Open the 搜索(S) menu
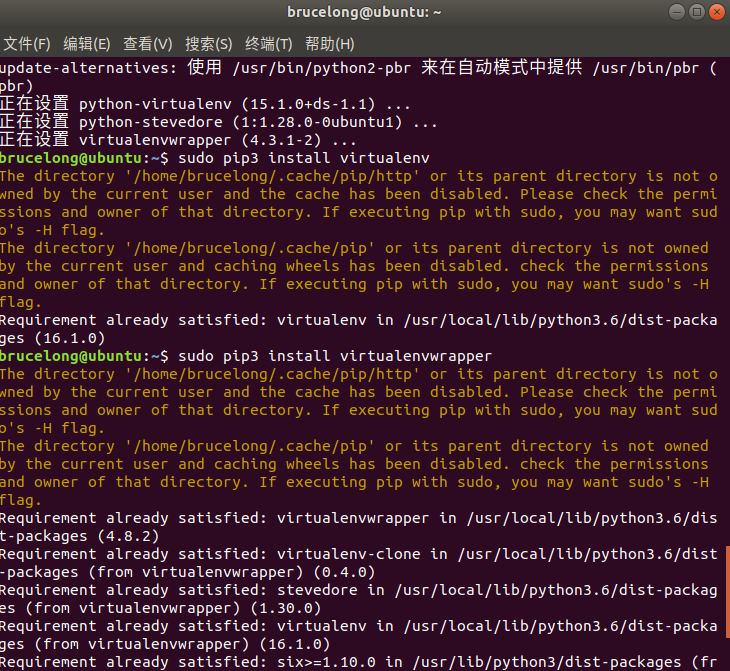Viewport: 730px width, 671px height. click(x=209, y=44)
